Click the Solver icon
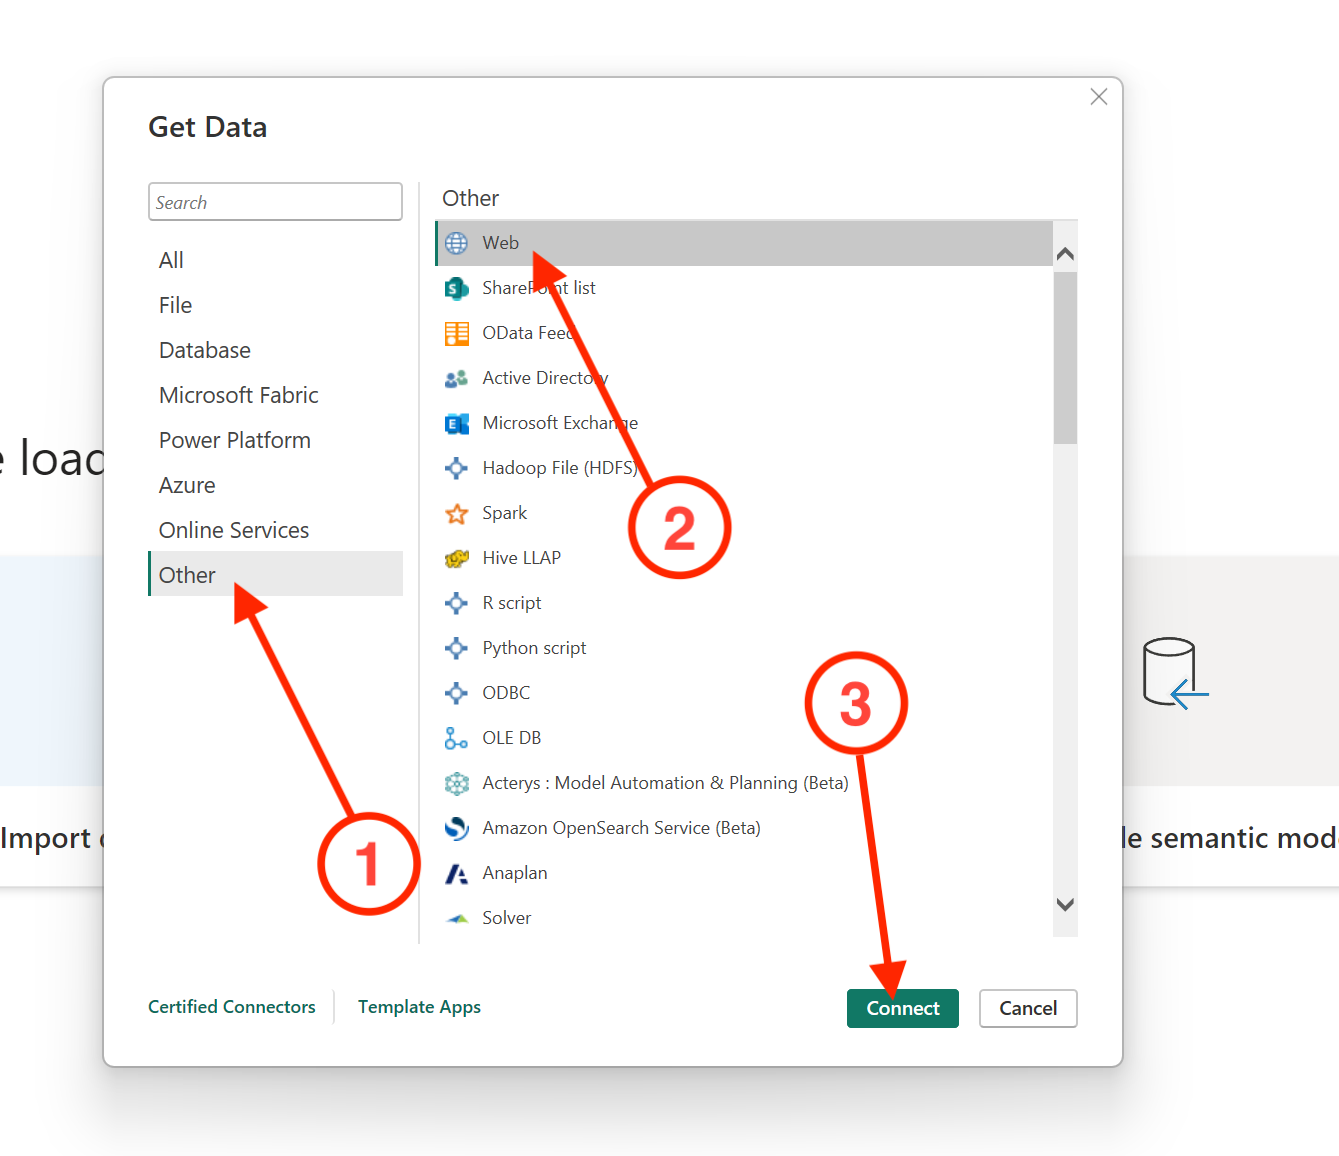This screenshot has width=1339, height=1156. pyautogui.click(x=456, y=918)
